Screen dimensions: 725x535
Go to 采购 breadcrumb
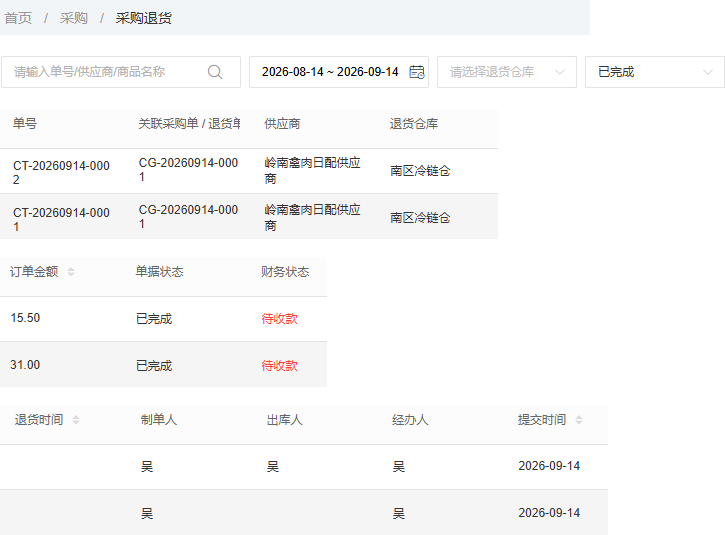(x=74, y=18)
